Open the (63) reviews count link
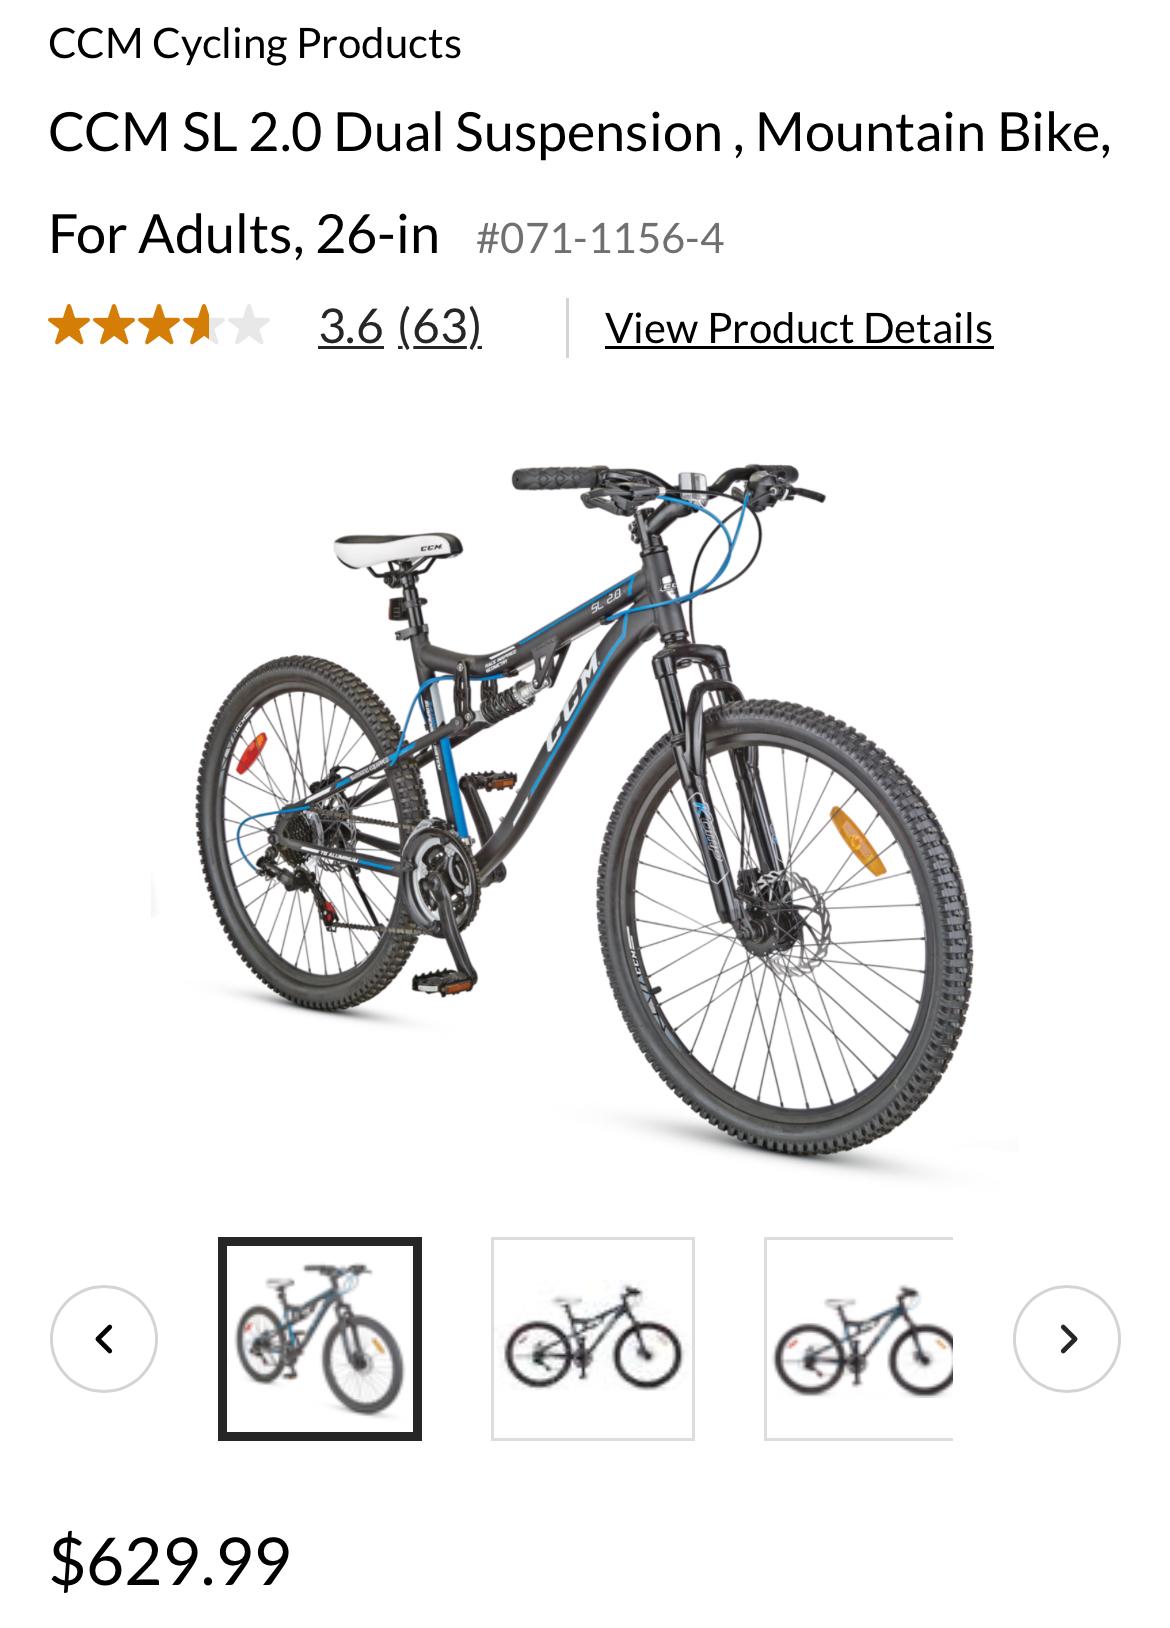Screen dimensions: 1170x1628 coord(440,325)
